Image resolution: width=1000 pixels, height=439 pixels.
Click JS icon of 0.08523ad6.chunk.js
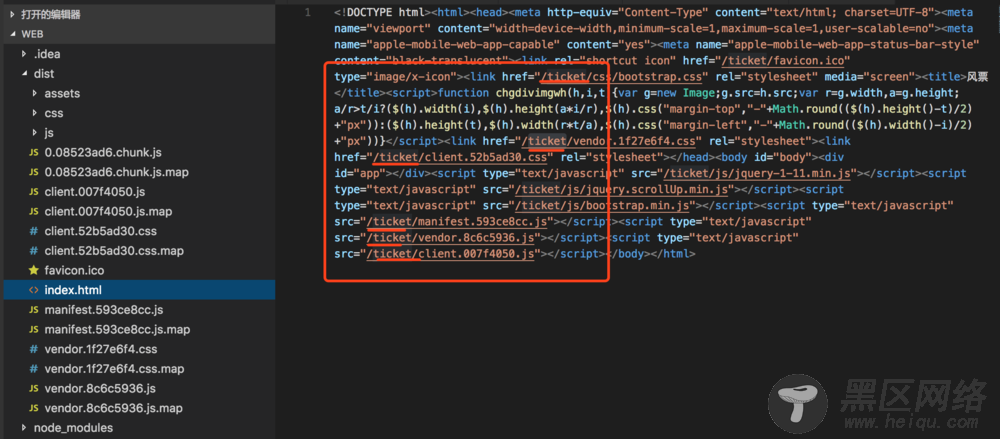tap(33, 153)
